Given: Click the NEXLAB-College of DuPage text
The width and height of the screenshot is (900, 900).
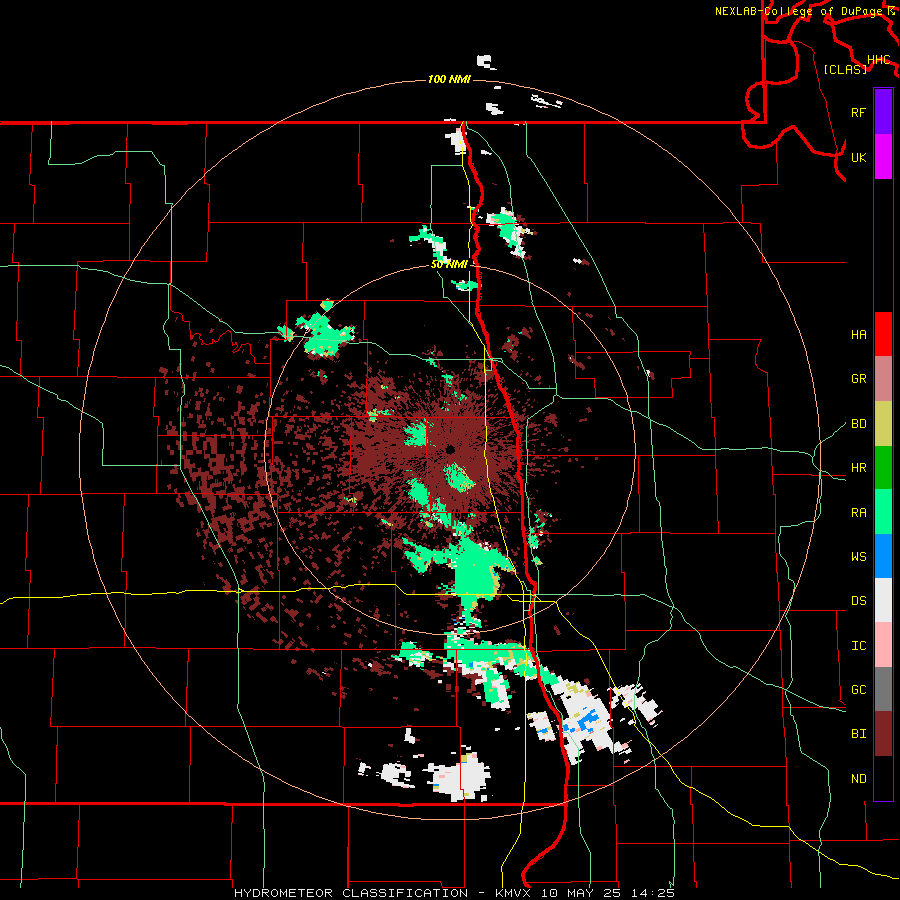Looking at the screenshot, I should coord(799,11).
